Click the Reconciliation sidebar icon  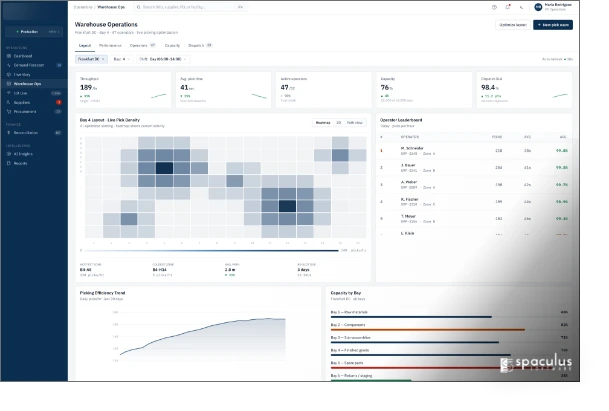9,133
